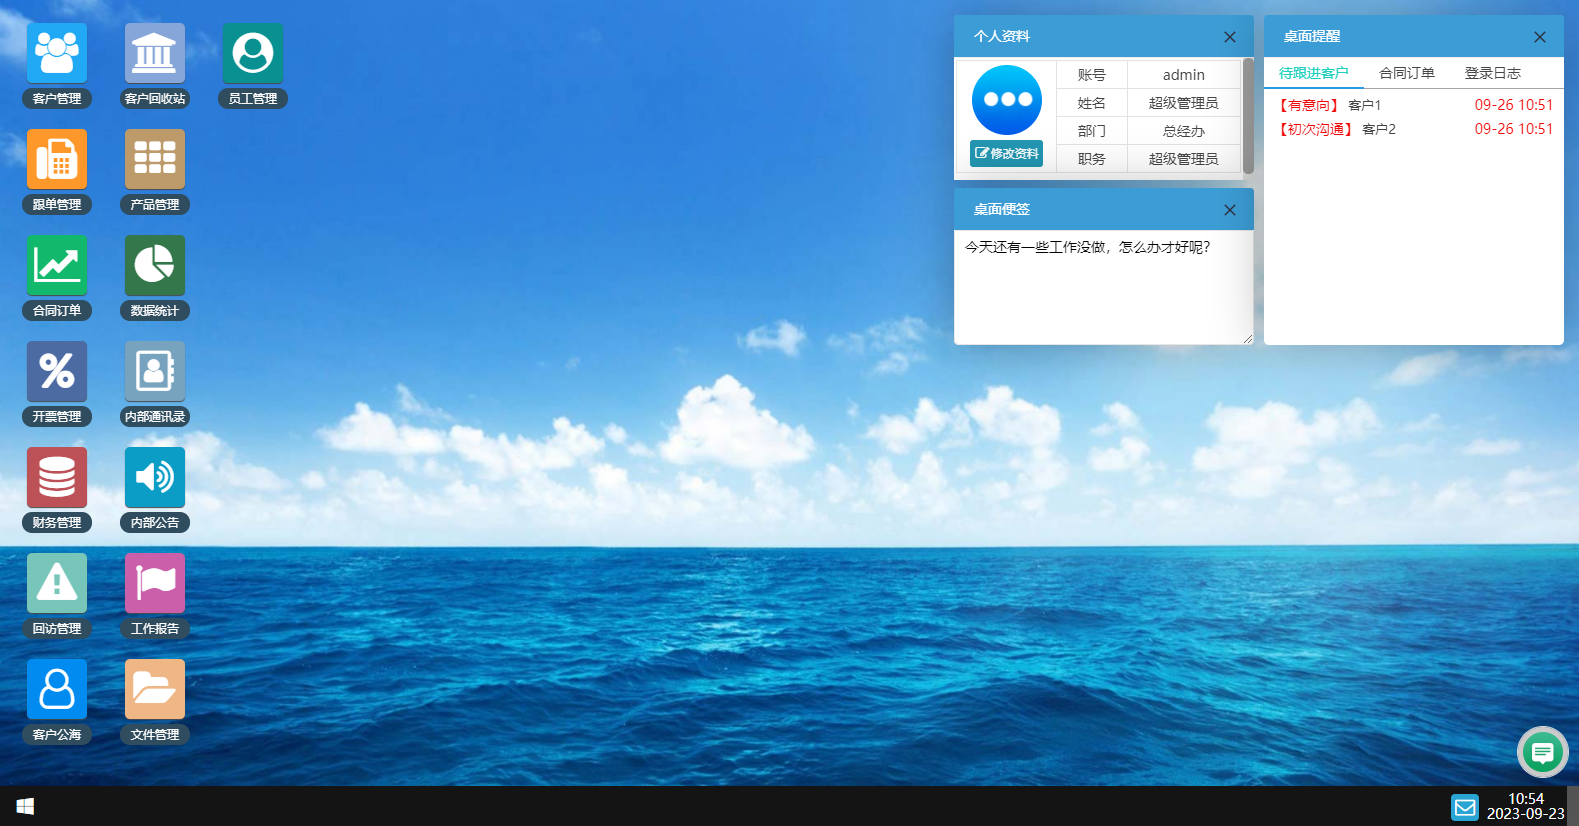The image size is (1579, 826).
Task: Click the 修改资料 button
Action: point(1007,153)
